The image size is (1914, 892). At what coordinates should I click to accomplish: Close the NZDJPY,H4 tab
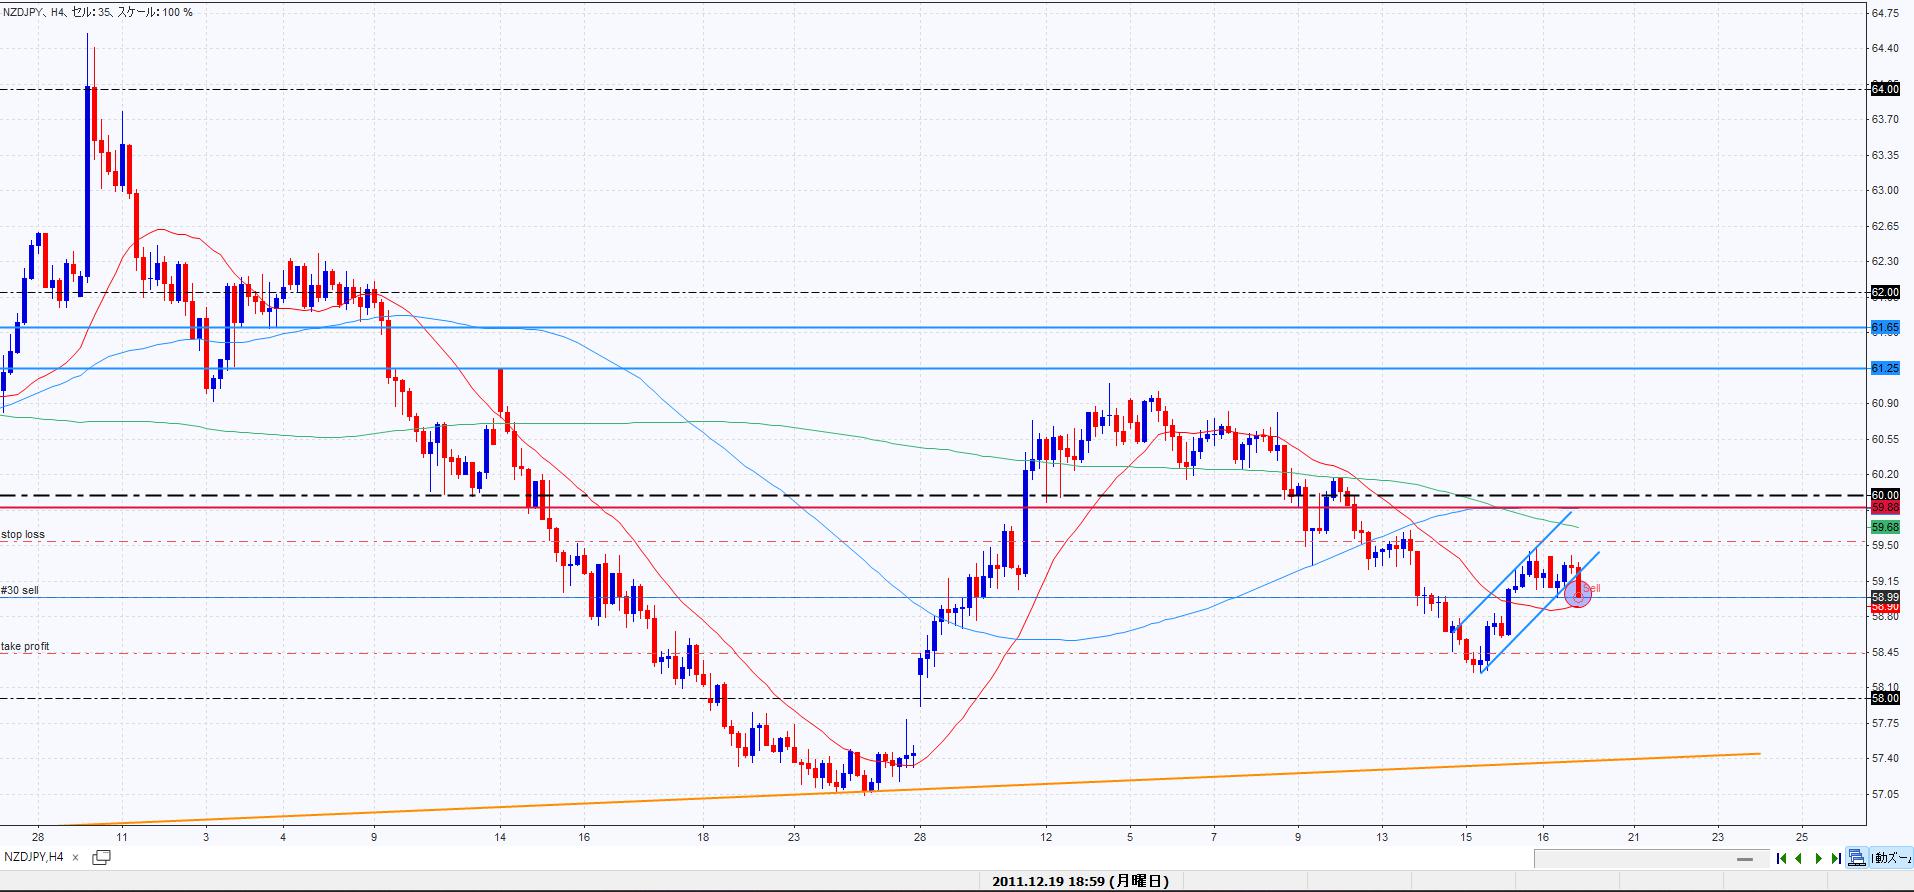click(76, 858)
